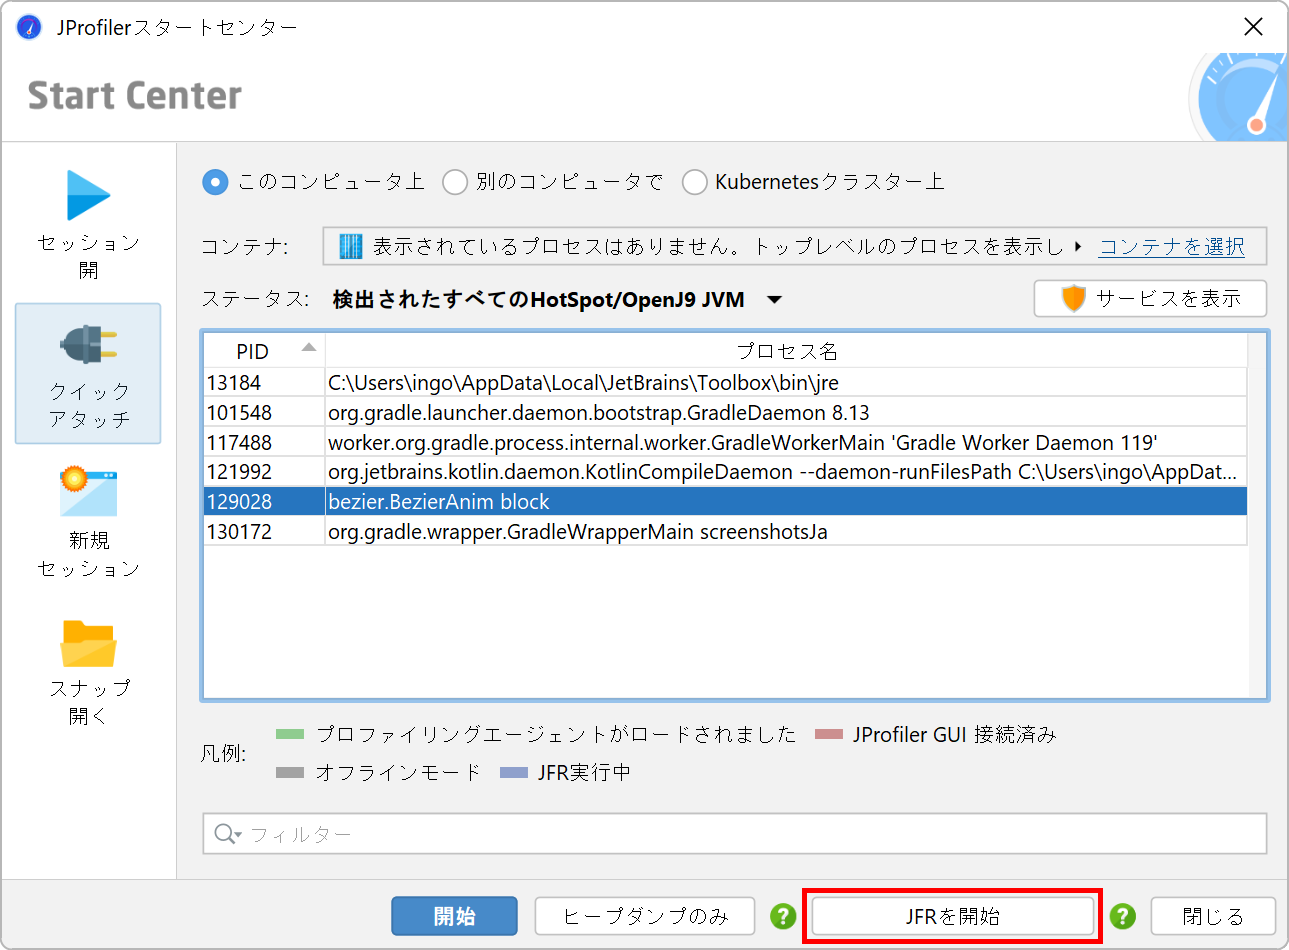Click the process list vertical scrollbar

tap(1257, 515)
